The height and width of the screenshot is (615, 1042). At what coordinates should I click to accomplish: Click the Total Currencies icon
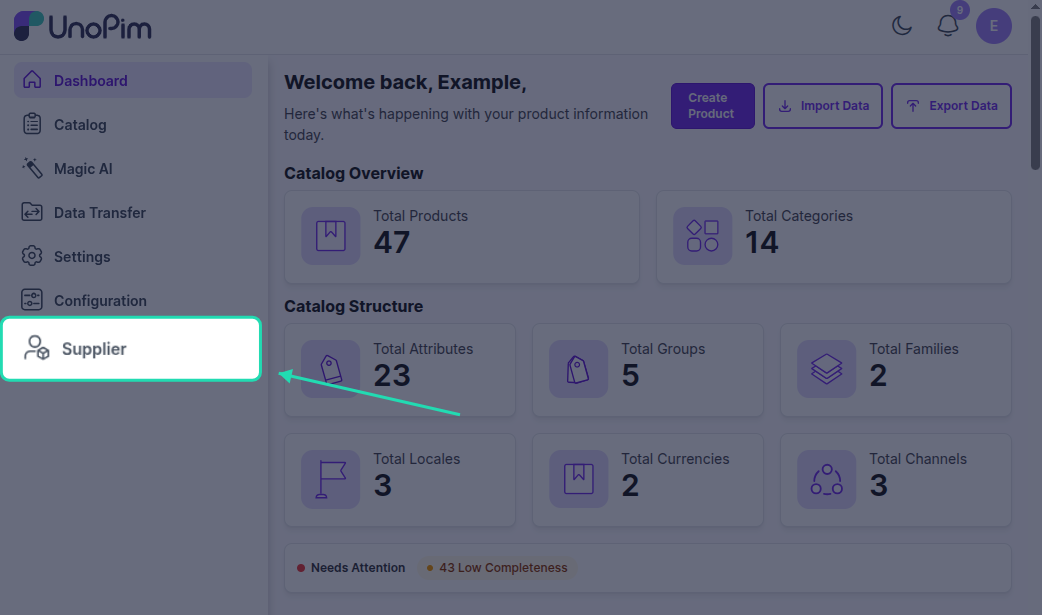[x=578, y=479]
